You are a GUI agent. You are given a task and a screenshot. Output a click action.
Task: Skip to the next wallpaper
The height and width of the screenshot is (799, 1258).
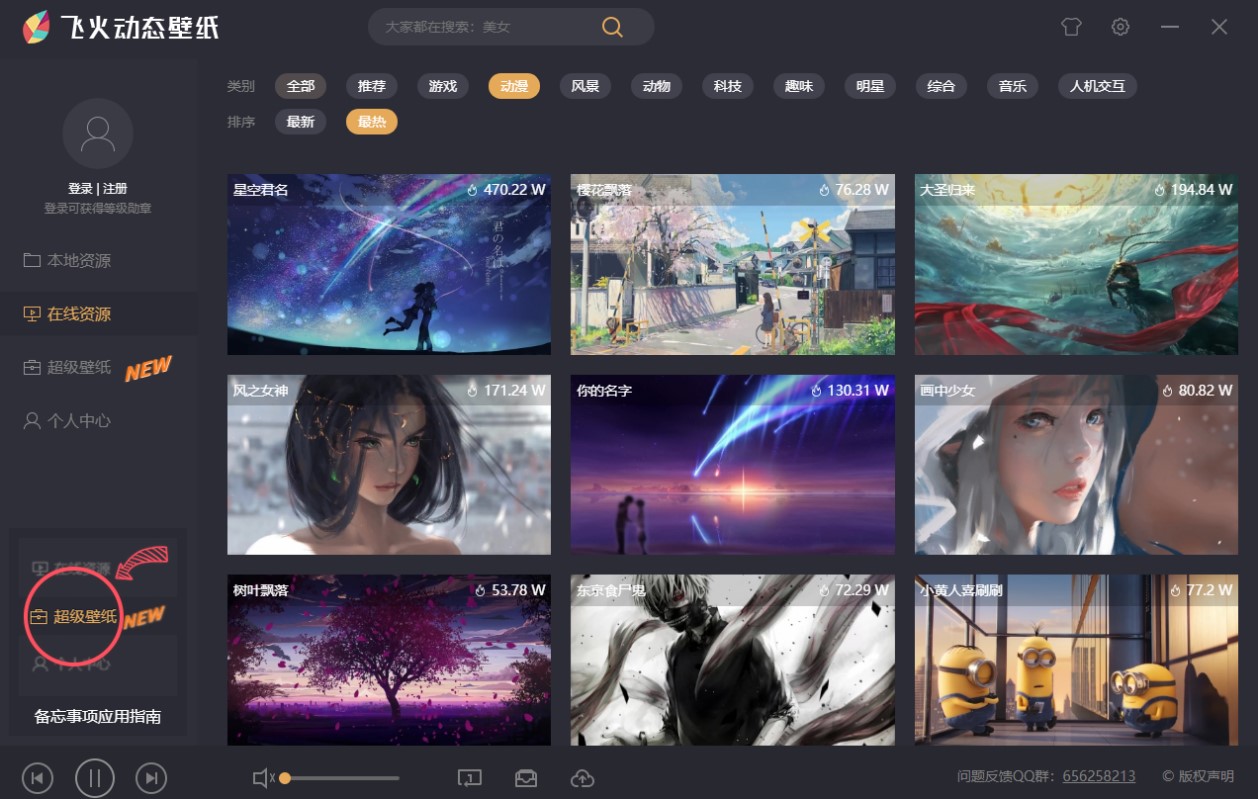coord(151,778)
